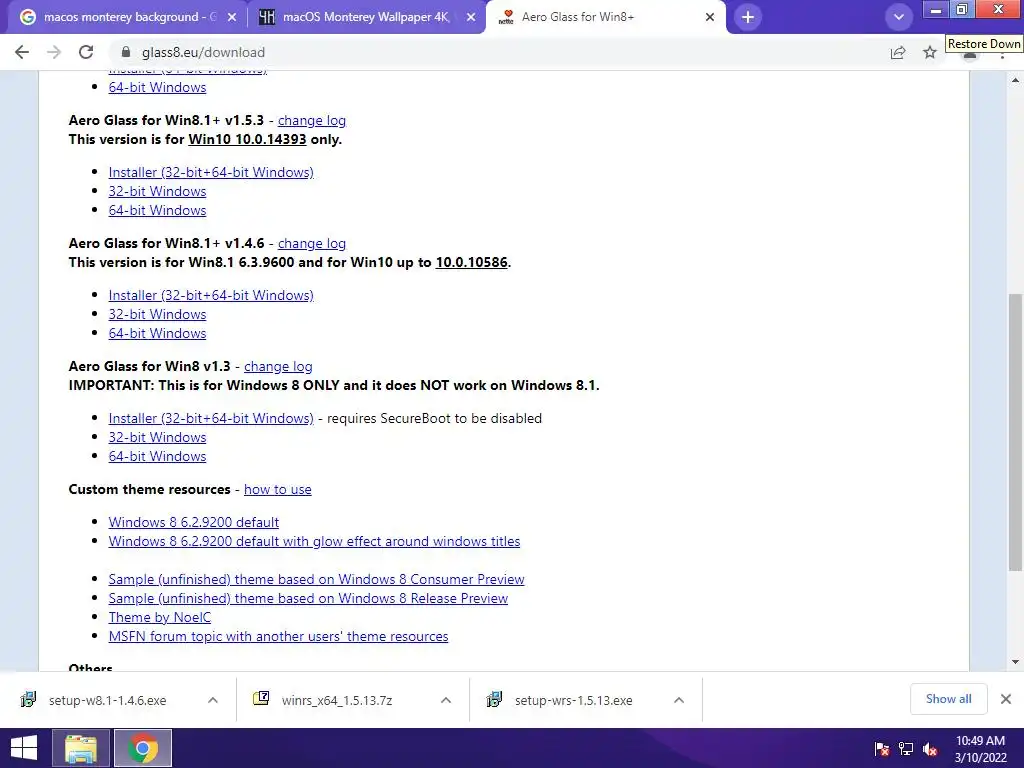The height and width of the screenshot is (768, 1024).
Task: Open Windows 8 6.2.9200 default theme
Action: pyautogui.click(x=193, y=522)
